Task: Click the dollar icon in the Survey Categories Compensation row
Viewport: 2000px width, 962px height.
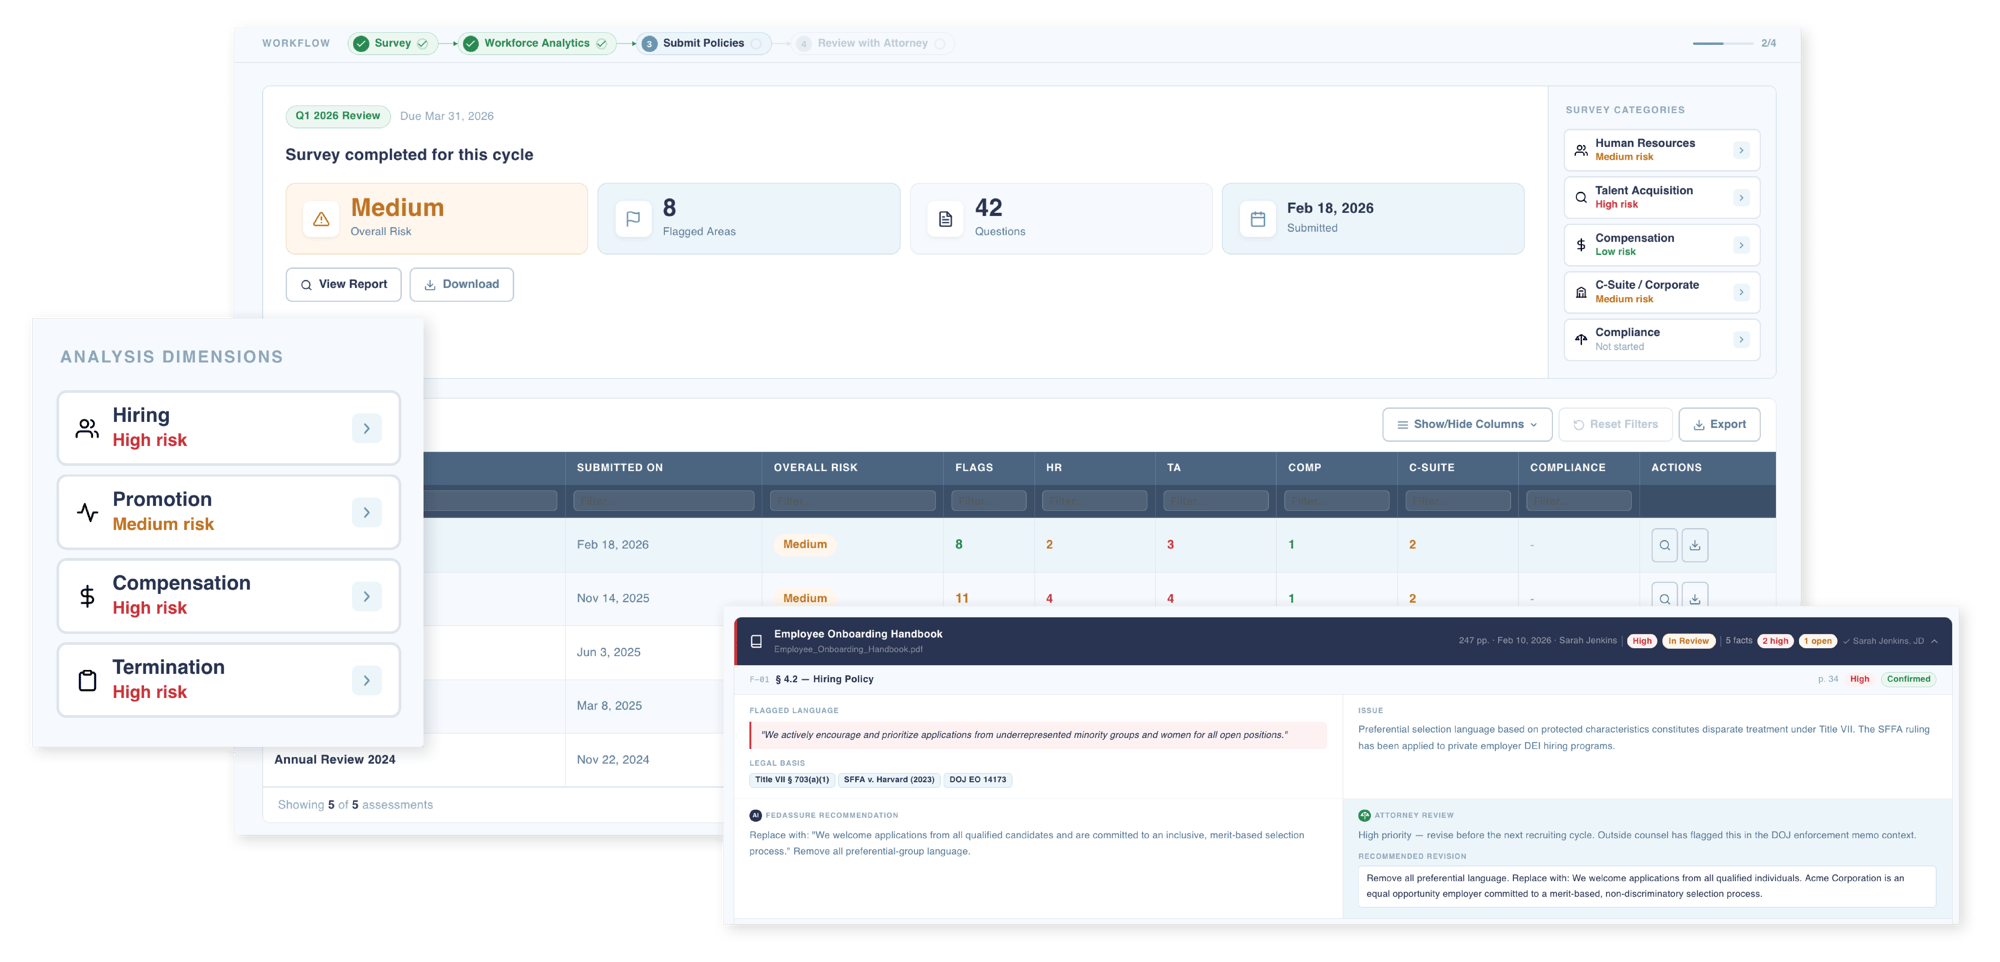Action: click(1581, 245)
